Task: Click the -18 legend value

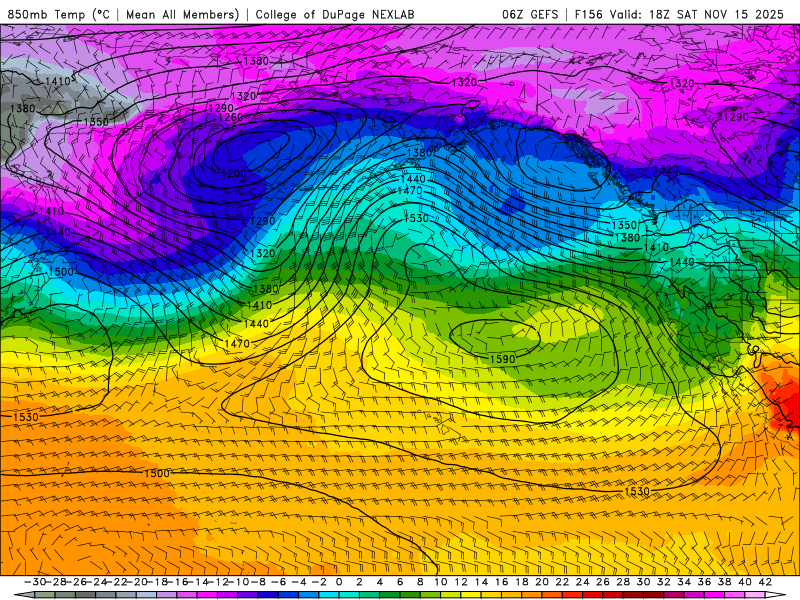Action: click(157, 582)
